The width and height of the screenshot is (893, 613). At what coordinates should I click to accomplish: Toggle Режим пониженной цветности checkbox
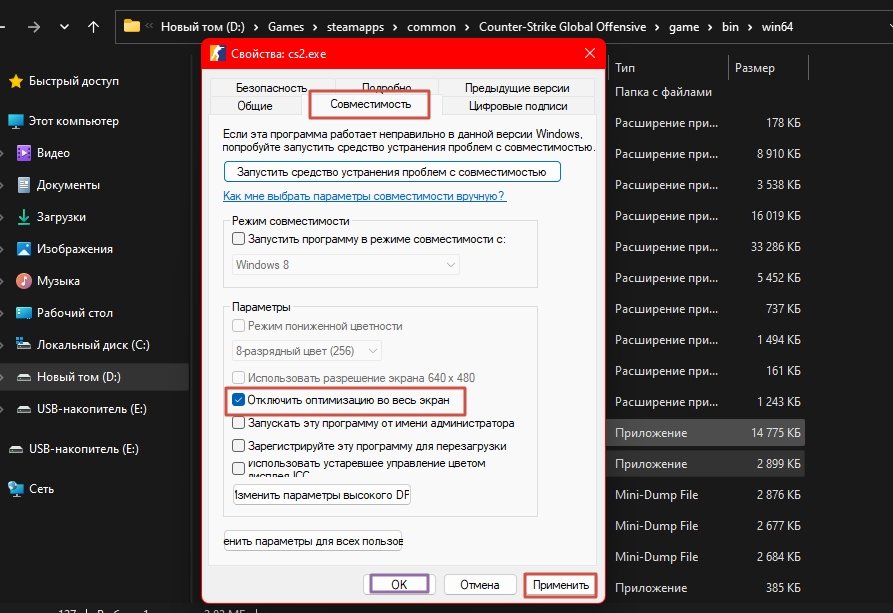(239, 326)
